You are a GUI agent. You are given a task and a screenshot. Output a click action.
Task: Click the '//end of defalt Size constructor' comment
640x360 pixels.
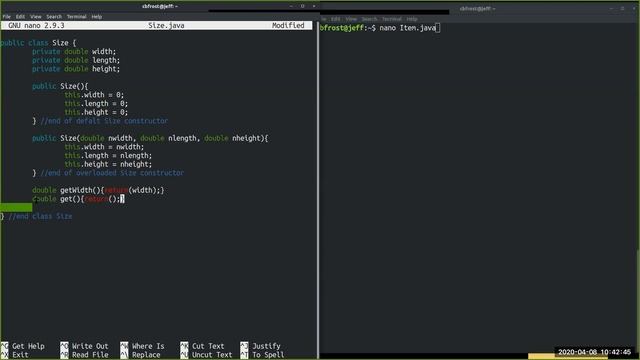[x=104, y=121]
